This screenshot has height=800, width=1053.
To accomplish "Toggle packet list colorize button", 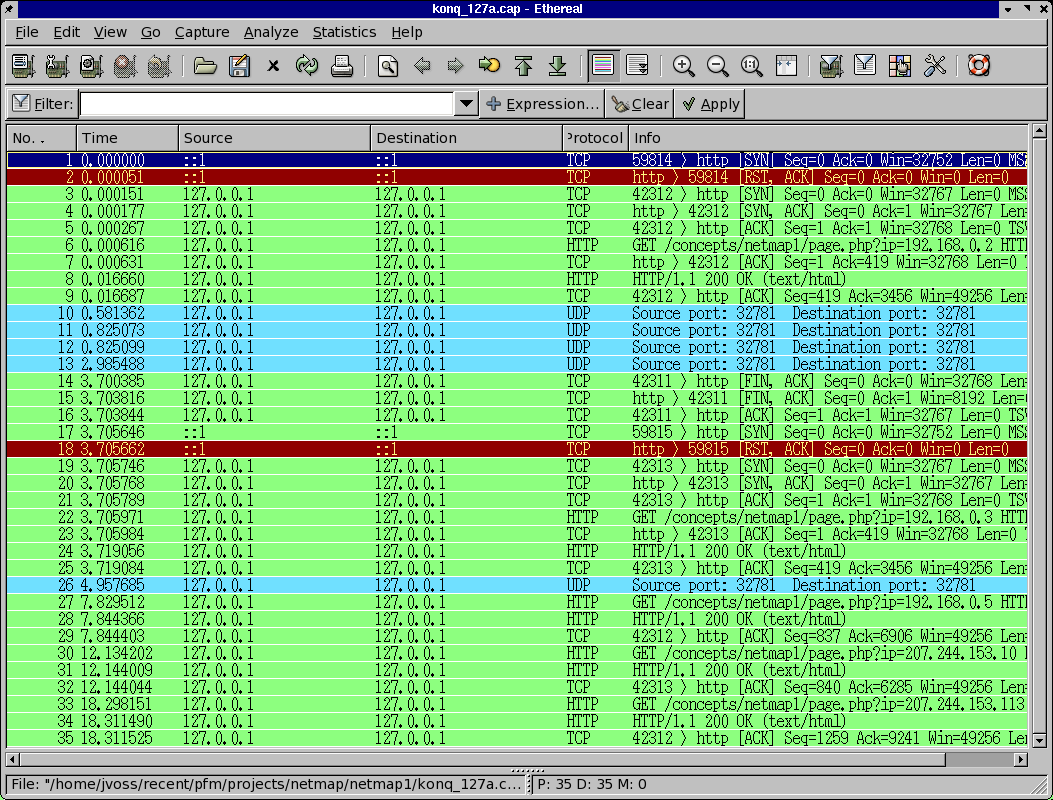I will point(603,66).
